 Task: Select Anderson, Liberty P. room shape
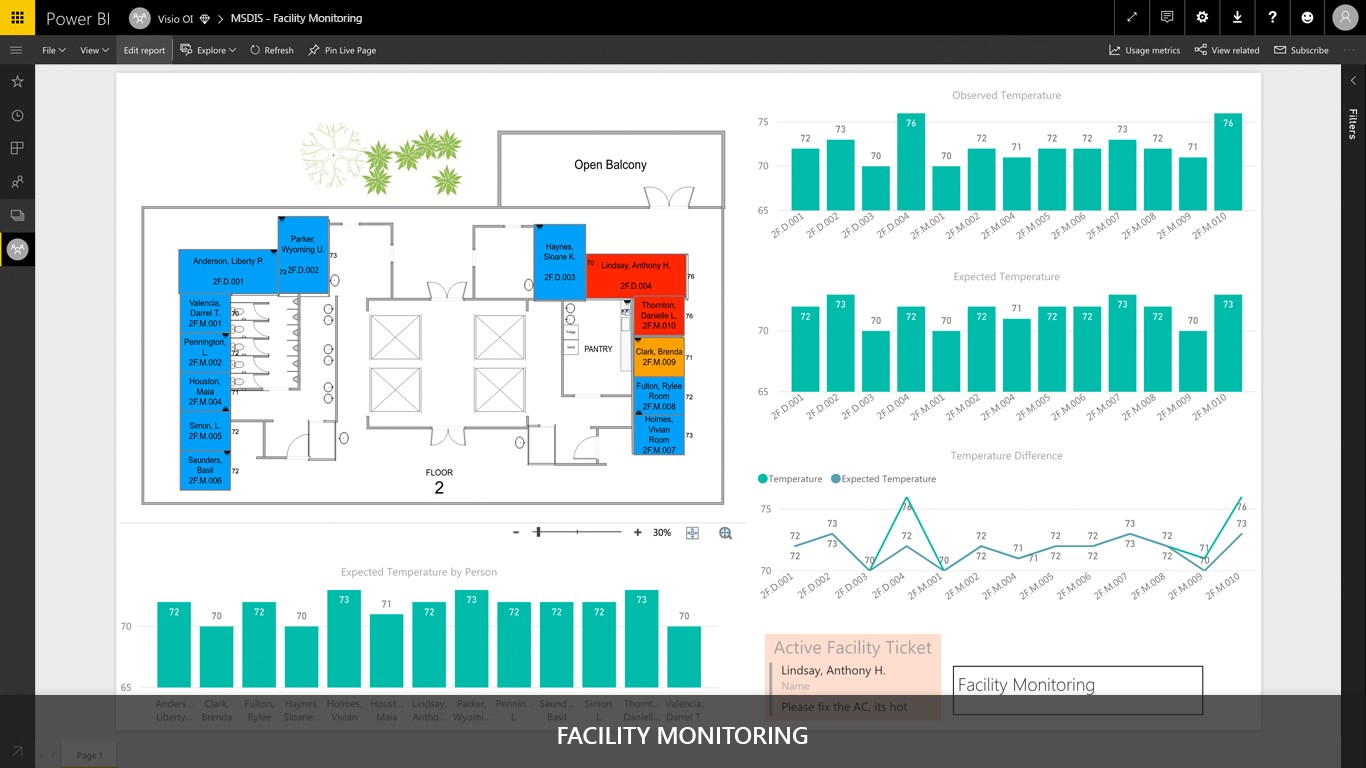(228, 271)
